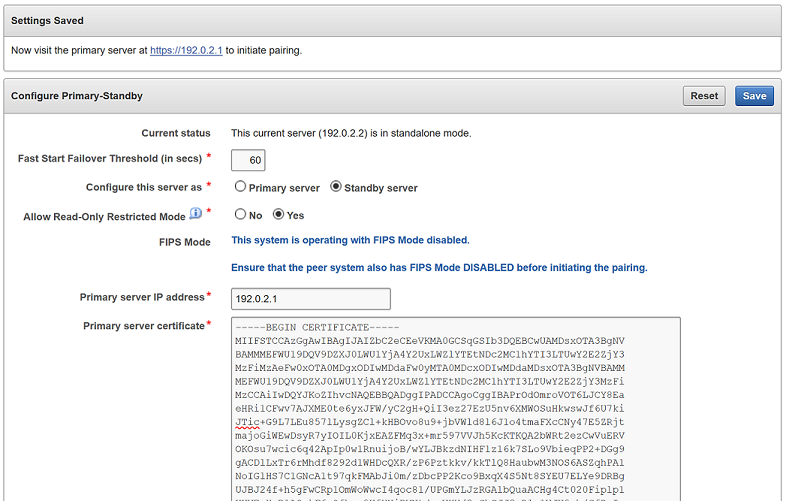Set Allow Read-Only Restricted Mode to No
The image size is (786, 501).
pyautogui.click(x=241, y=214)
